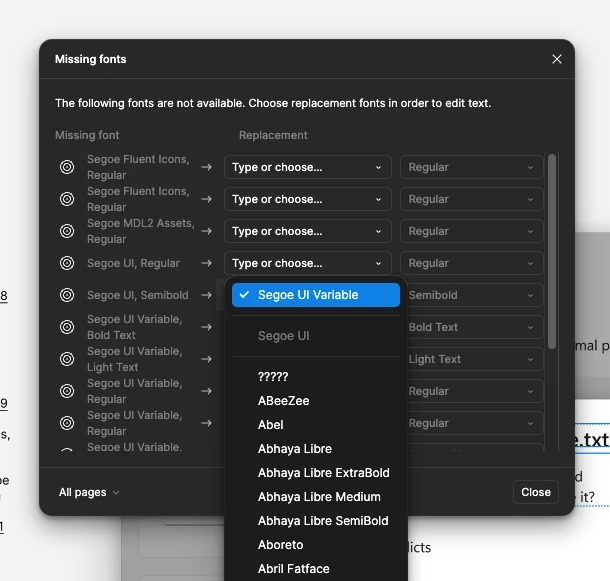Pick the ????? font entry
610x581 pixels.
[x=316, y=377]
